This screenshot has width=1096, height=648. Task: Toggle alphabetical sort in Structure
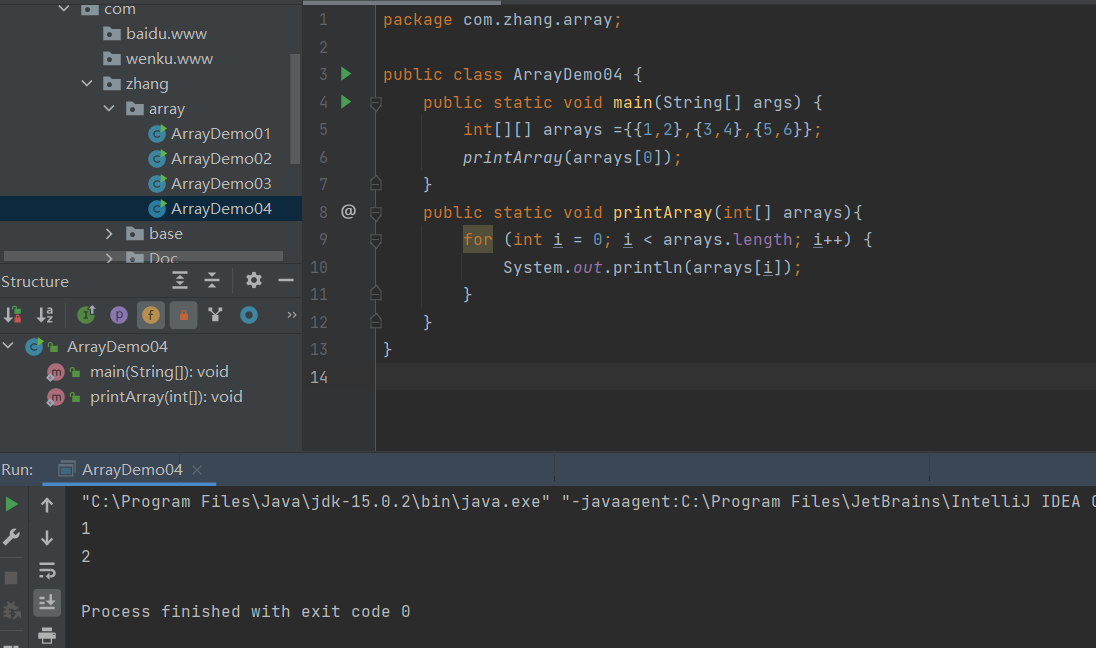[x=45, y=315]
